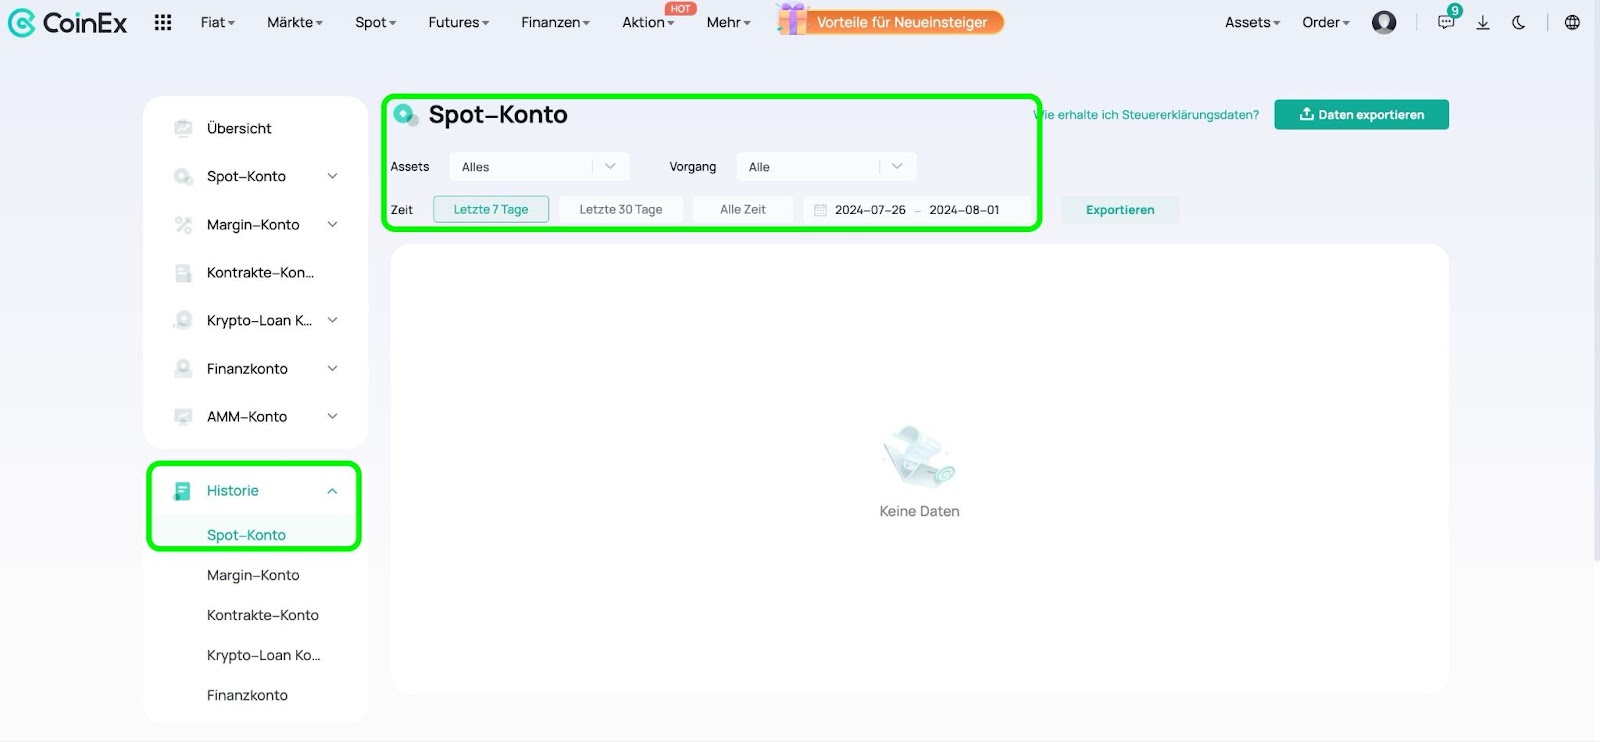Screen dimensions: 1600x742
Task: Open the Futures menu
Action: coord(459,22)
